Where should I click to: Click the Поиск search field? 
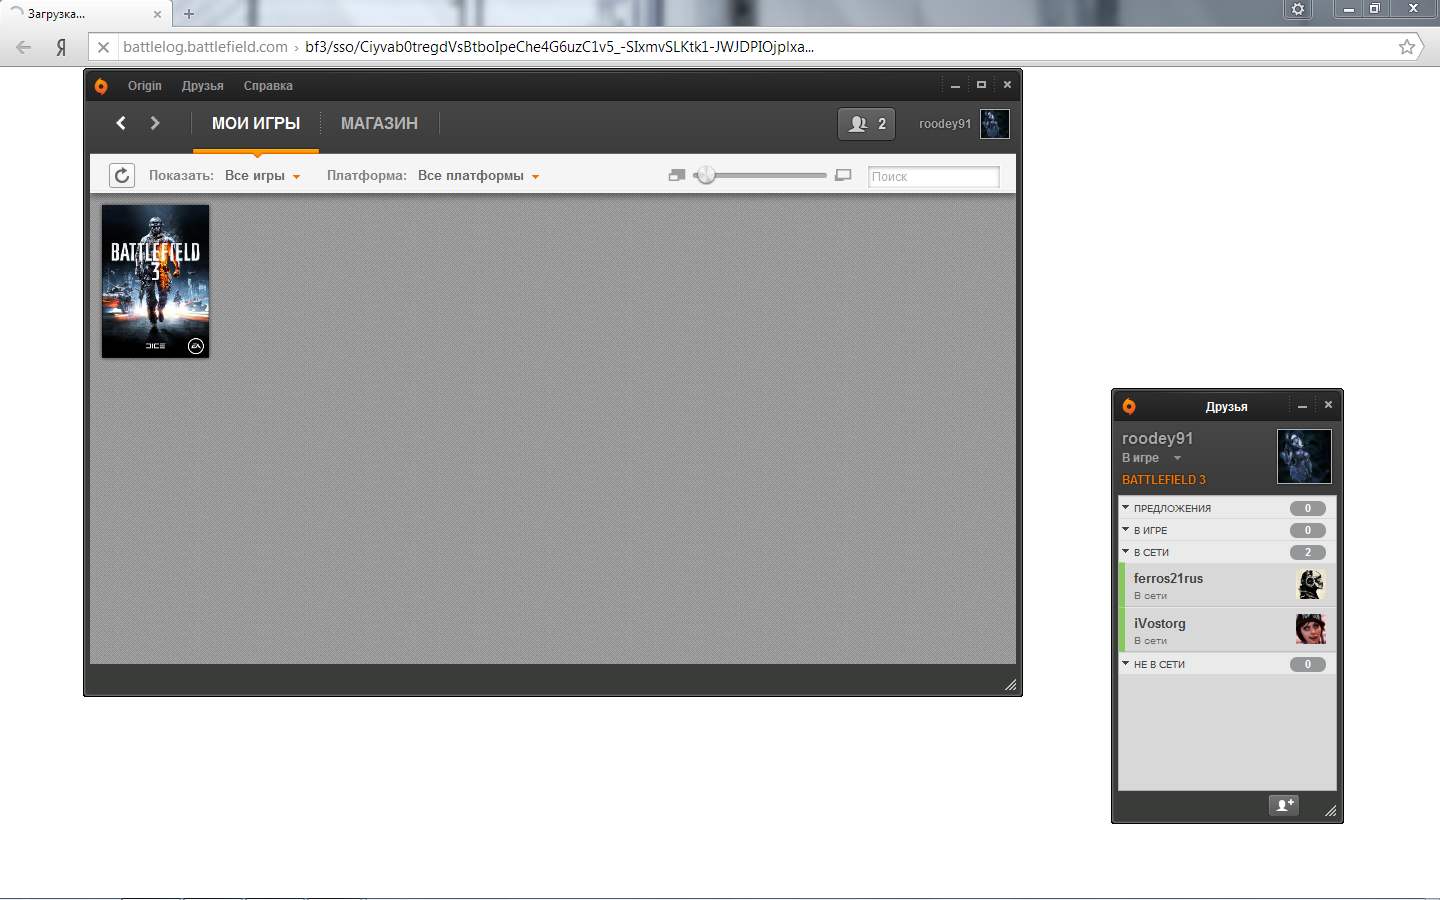coord(933,176)
